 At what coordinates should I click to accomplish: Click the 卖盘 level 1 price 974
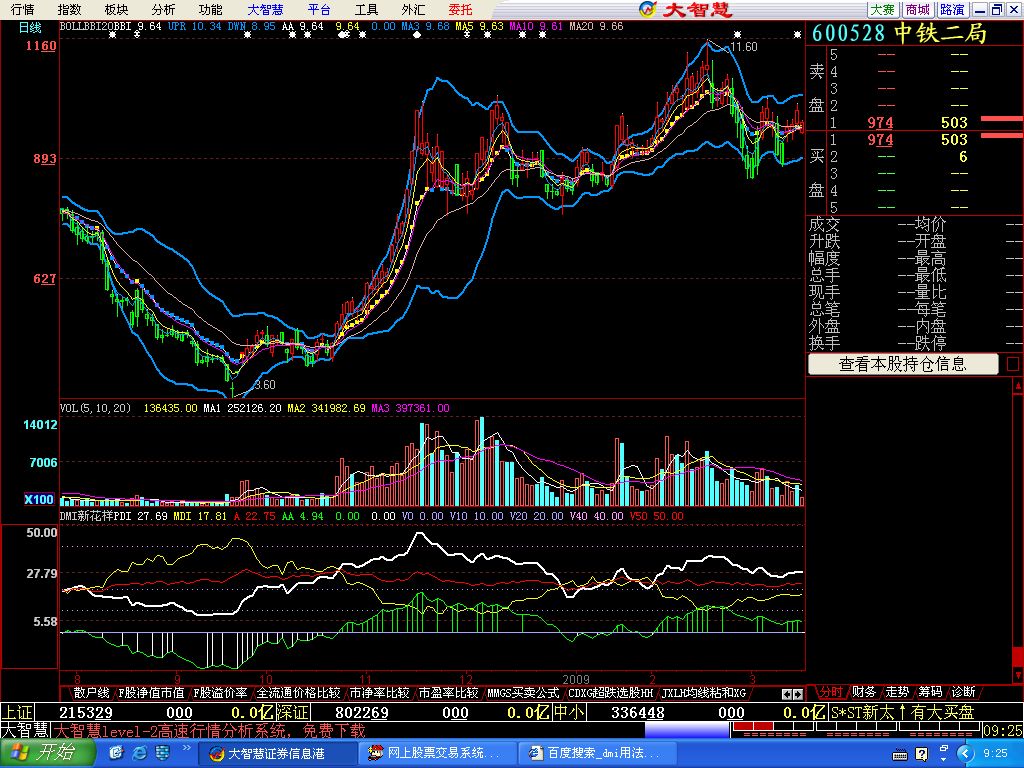880,123
